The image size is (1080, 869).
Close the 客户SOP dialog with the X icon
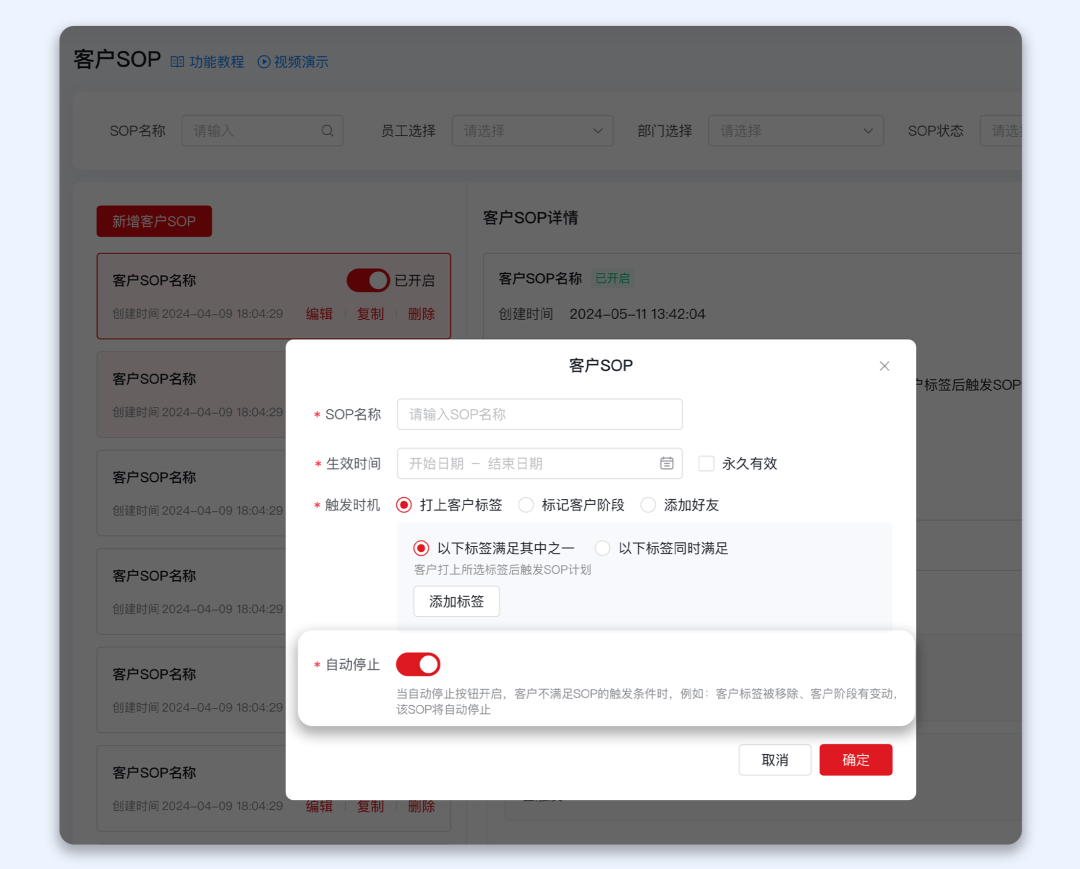[884, 366]
